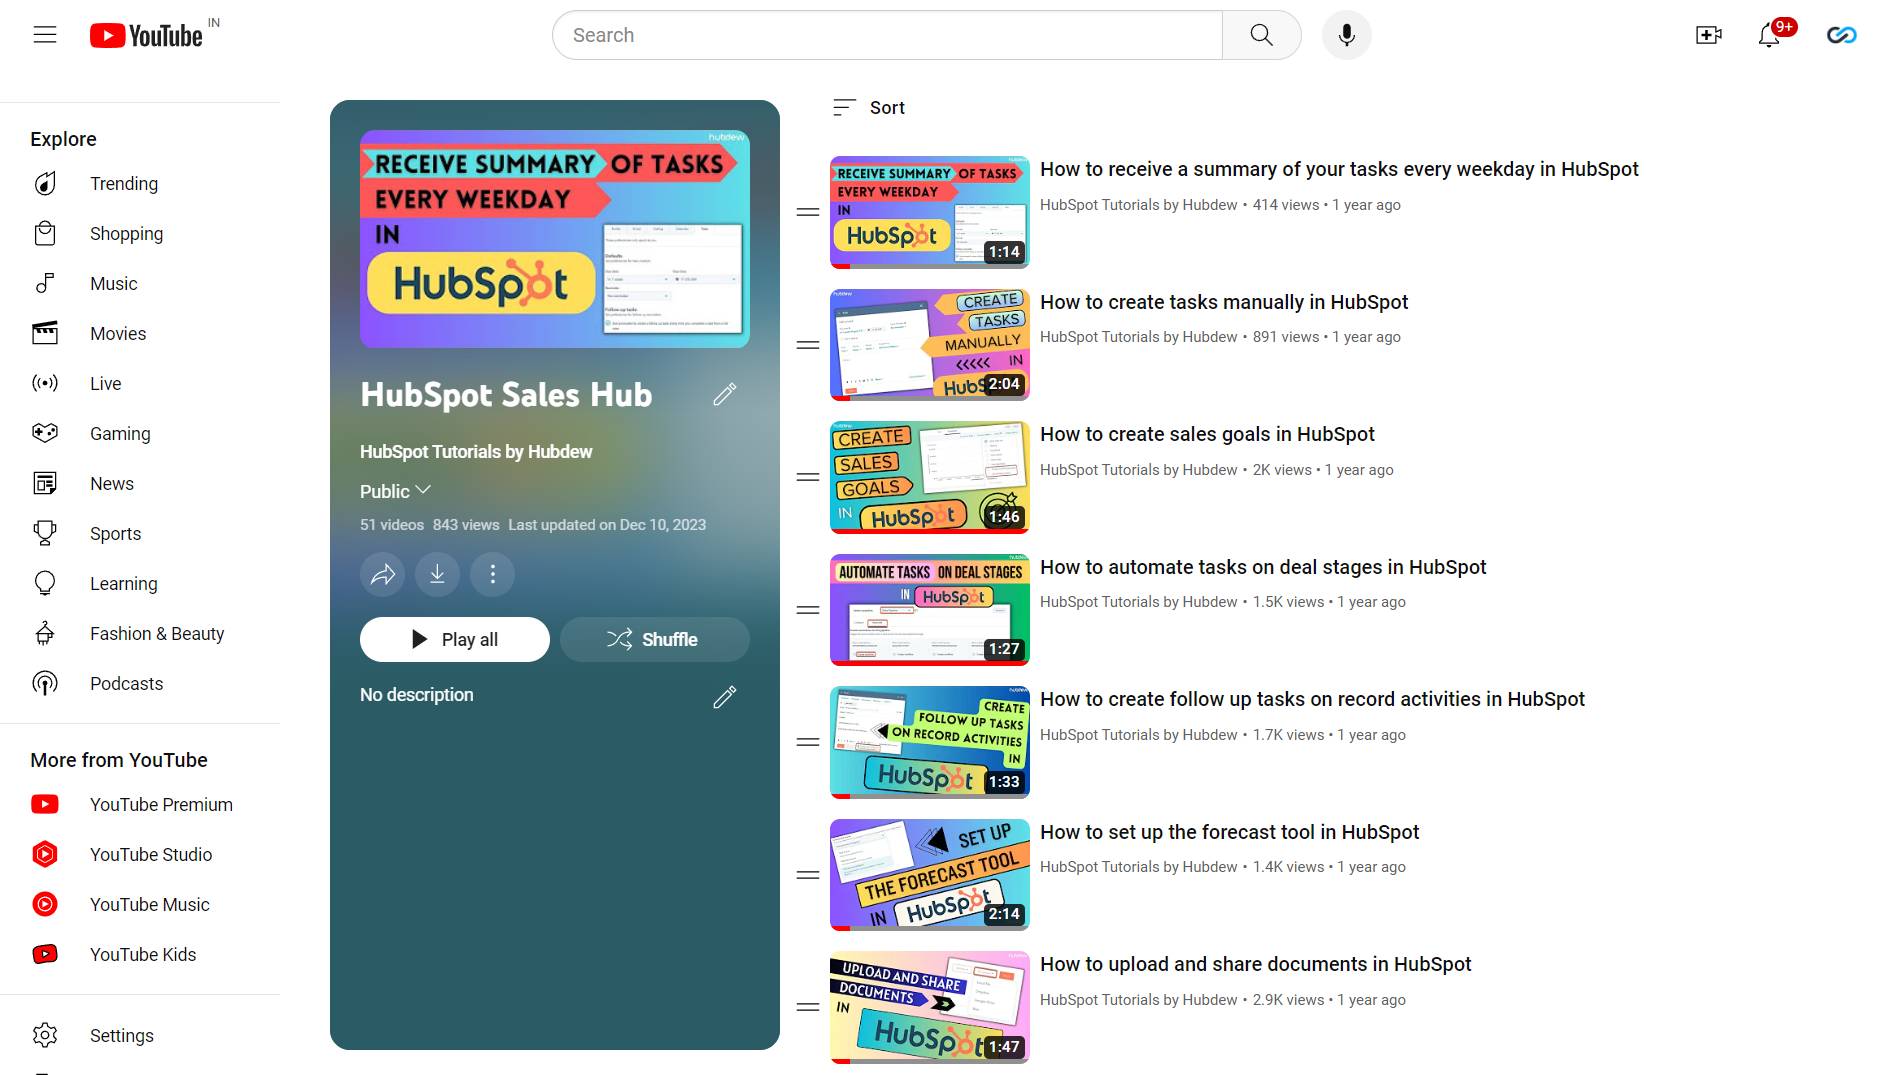Grab reorder handle for create tasks manually video
The width and height of the screenshot is (1896, 1075).
[808, 345]
